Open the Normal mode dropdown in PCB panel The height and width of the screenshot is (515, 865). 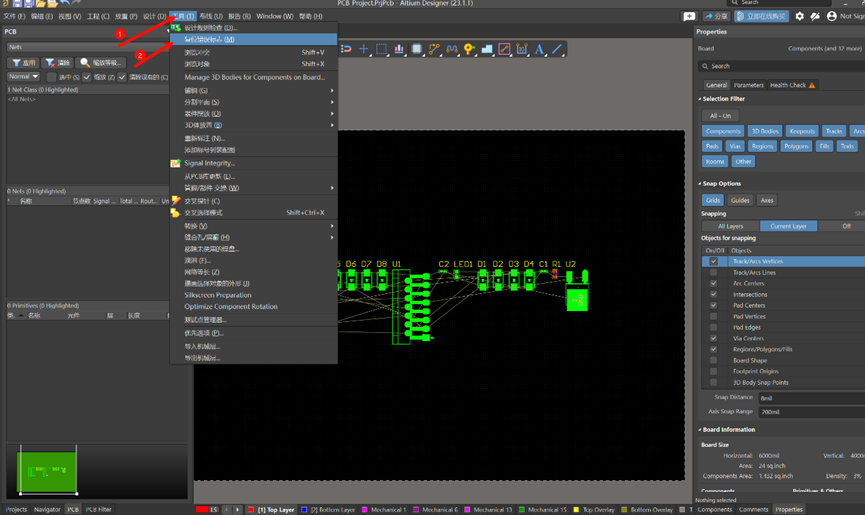click(x=23, y=77)
